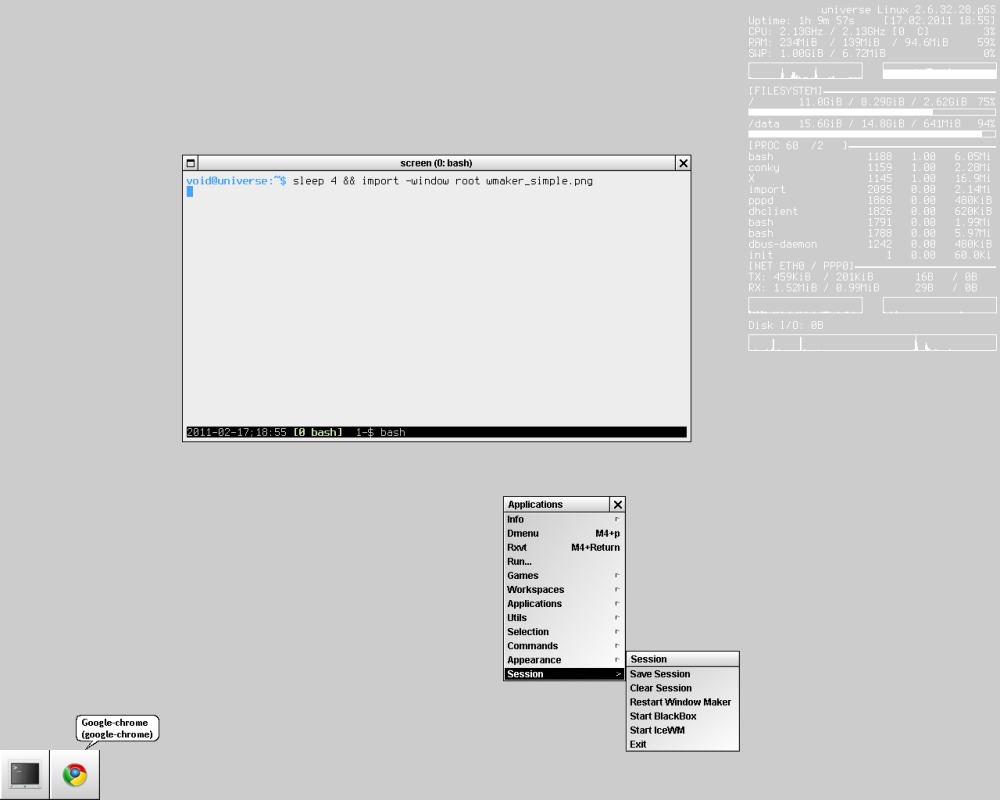Launch Rxvt from the menu
1000x800 pixels.
pyautogui.click(x=564, y=547)
